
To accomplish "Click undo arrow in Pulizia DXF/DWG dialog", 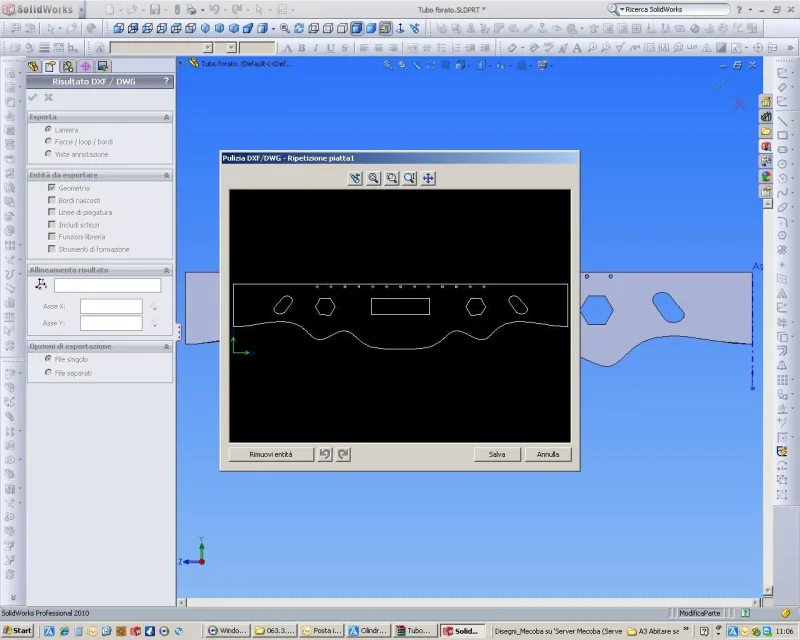I will point(325,454).
